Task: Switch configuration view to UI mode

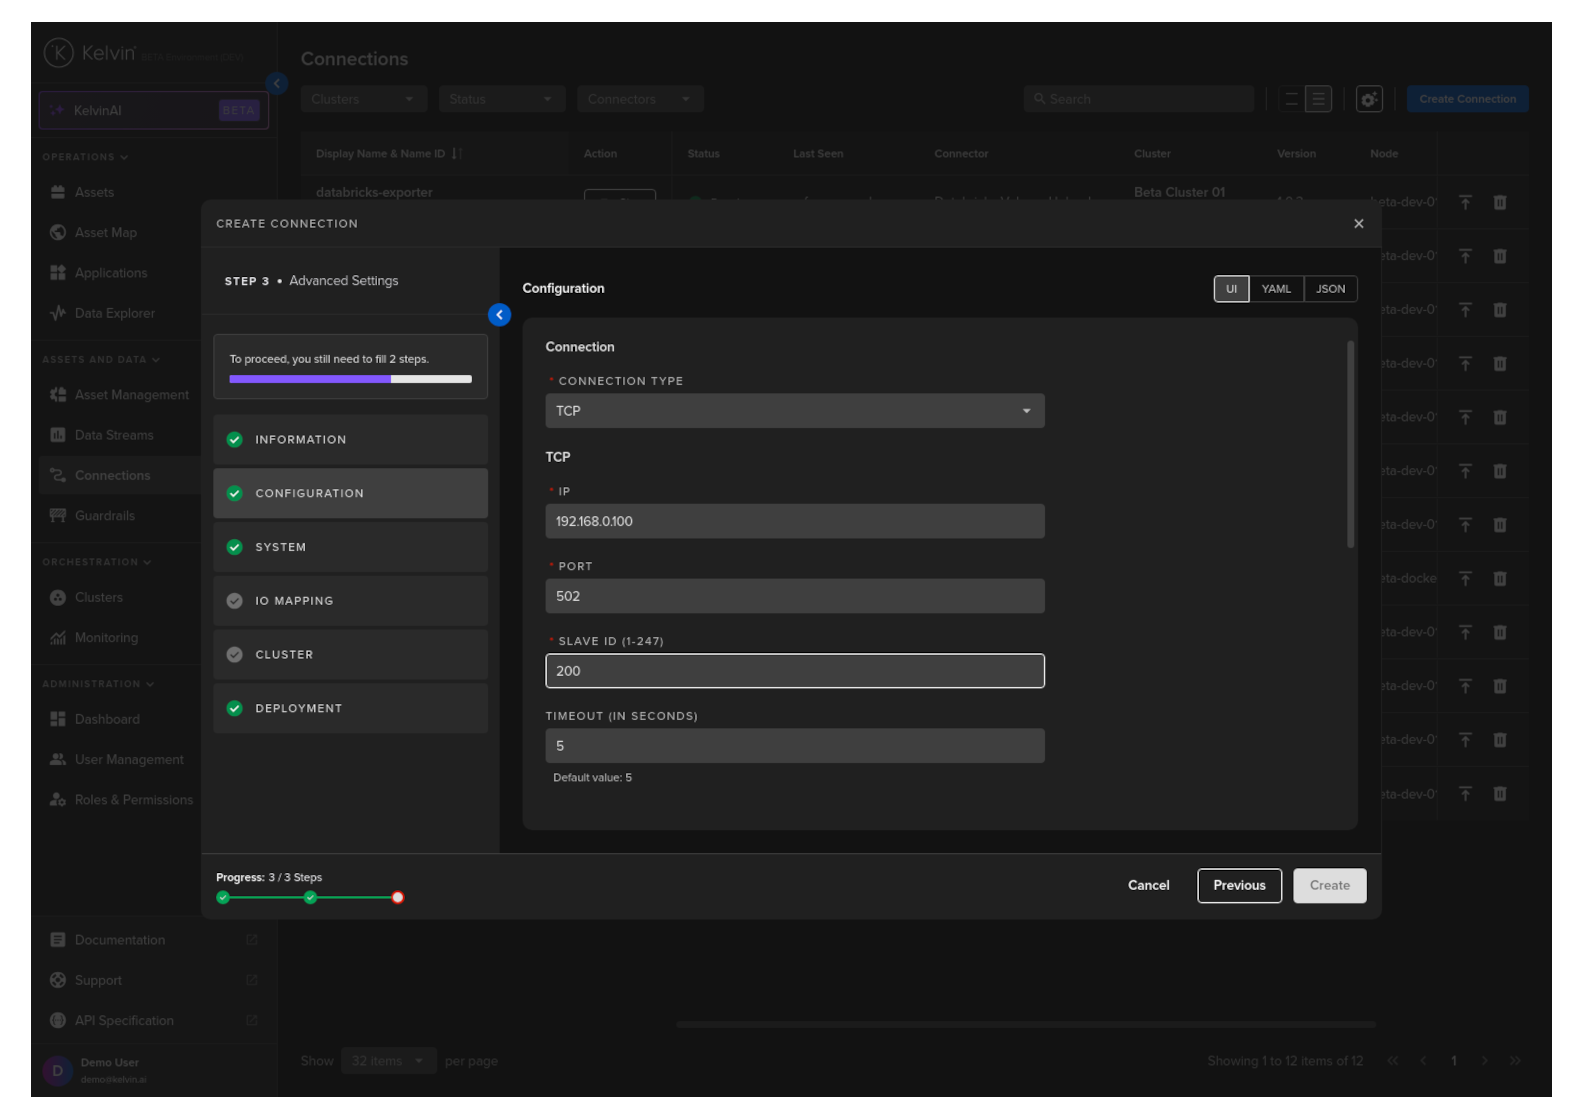Action: 1231,289
